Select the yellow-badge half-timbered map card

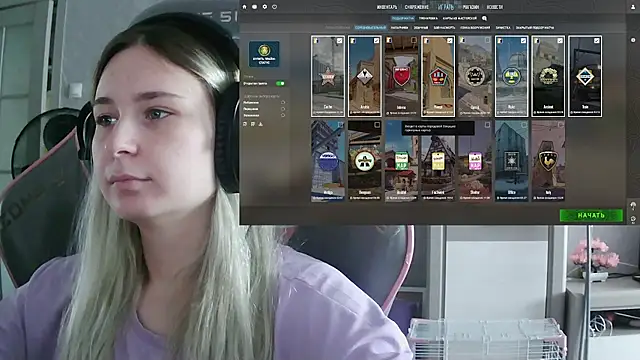click(438, 161)
